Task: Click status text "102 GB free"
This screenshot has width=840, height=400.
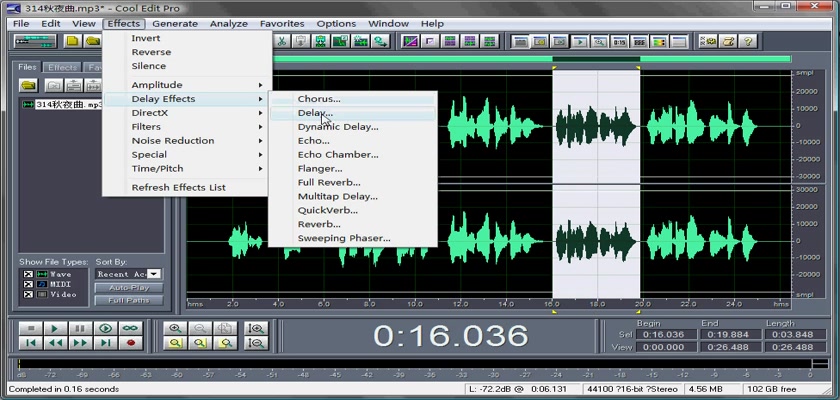Action: [x=771, y=389]
